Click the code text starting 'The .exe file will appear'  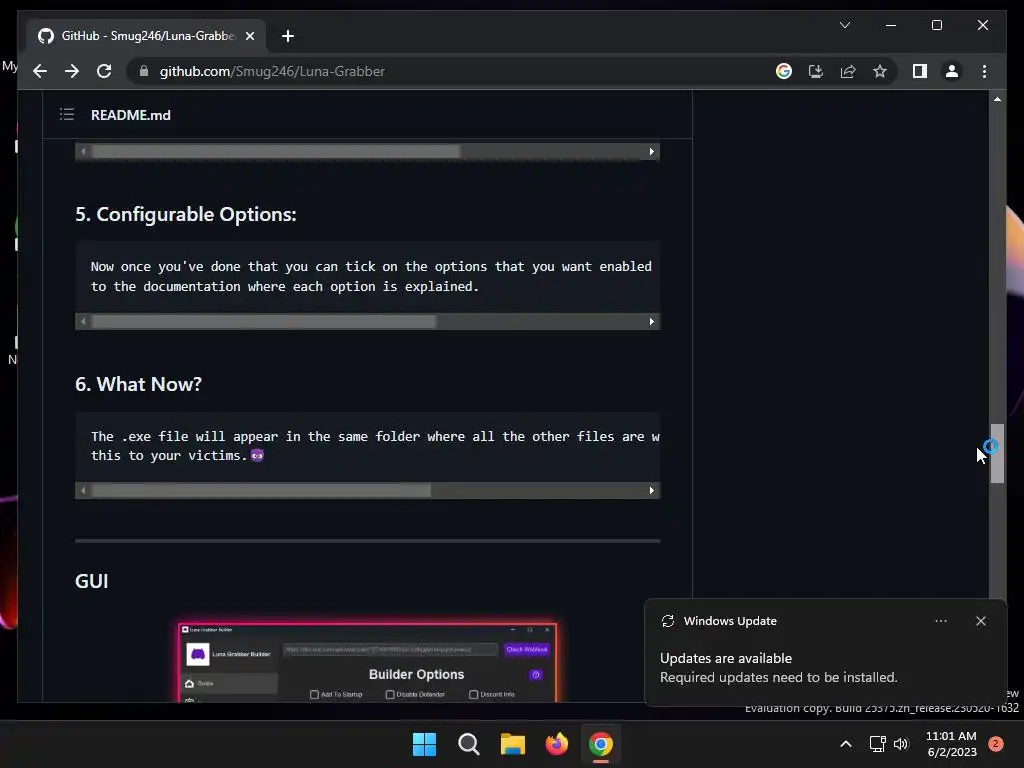(375, 445)
